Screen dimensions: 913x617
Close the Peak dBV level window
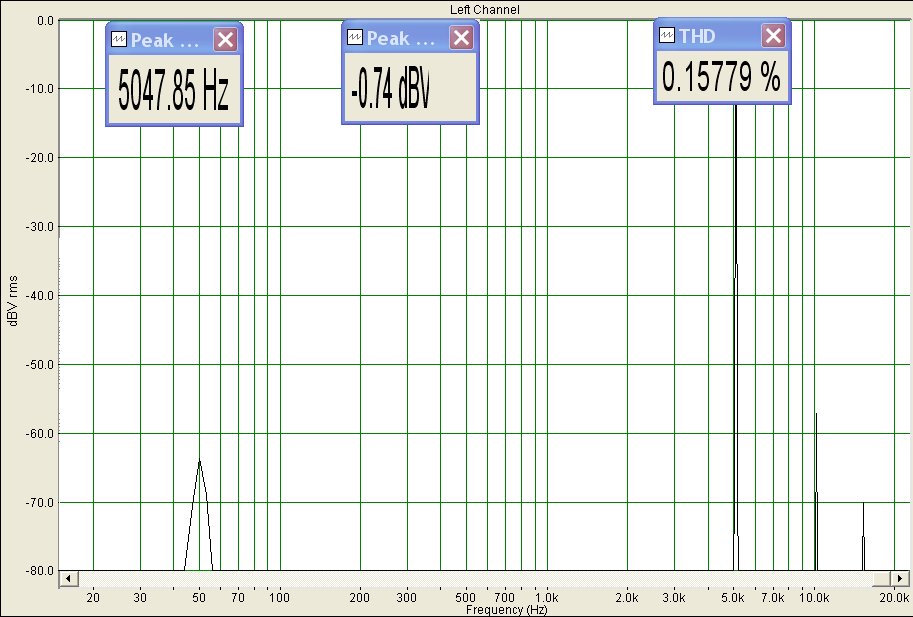pos(461,38)
